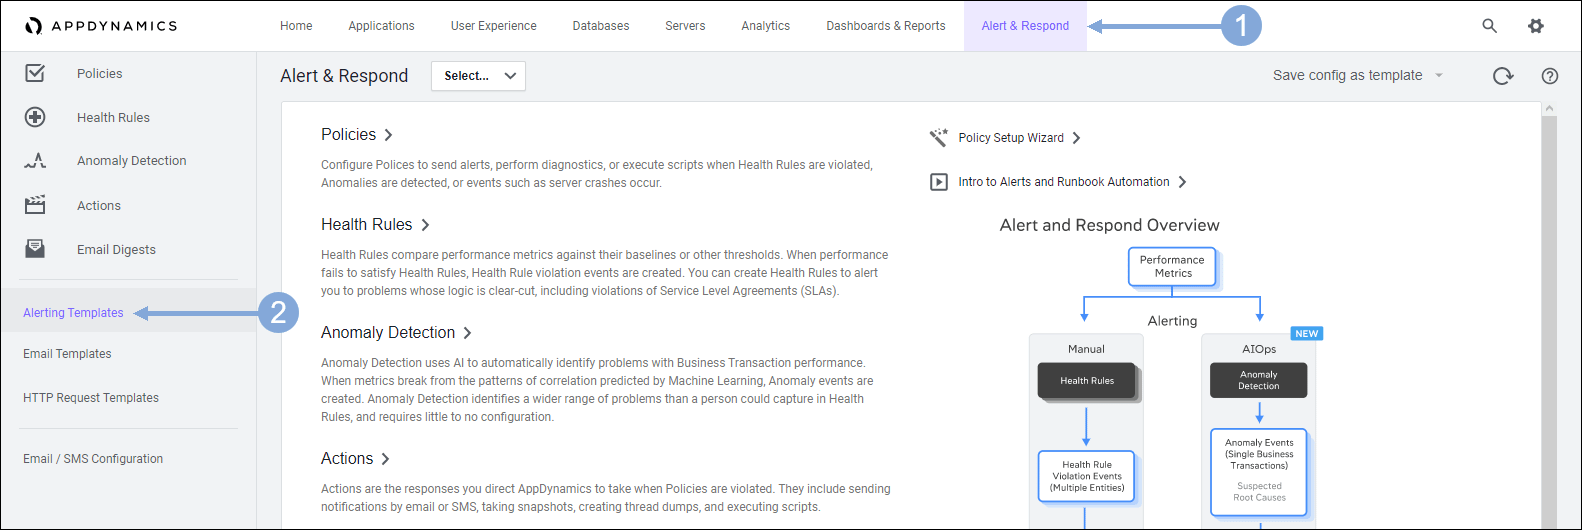The height and width of the screenshot is (530, 1582).
Task: Open search with the magnifier icon
Action: click(1489, 26)
